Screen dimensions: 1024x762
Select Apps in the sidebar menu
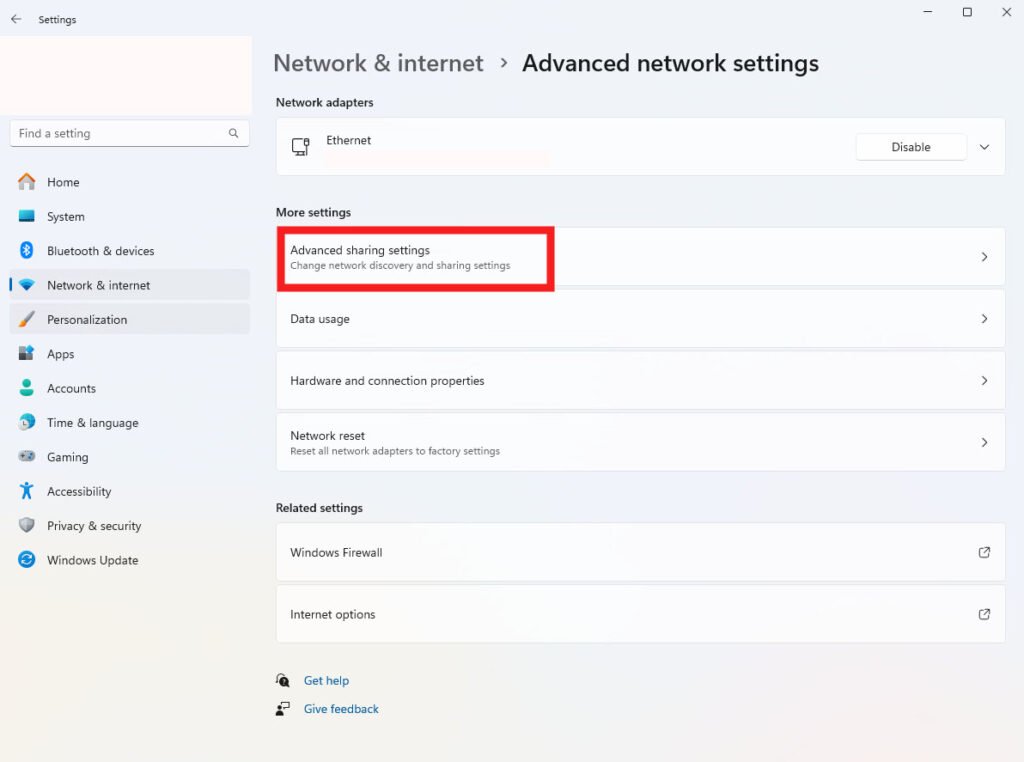click(61, 354)
